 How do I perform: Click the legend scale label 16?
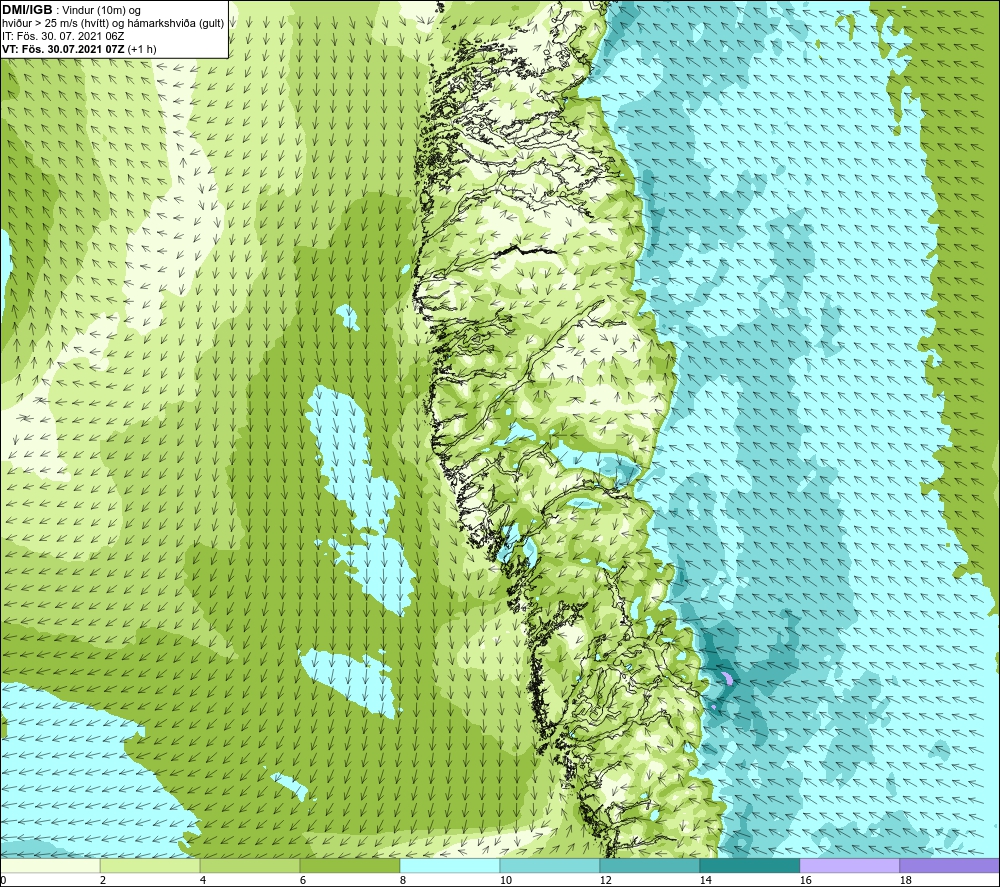coord(805,880)
